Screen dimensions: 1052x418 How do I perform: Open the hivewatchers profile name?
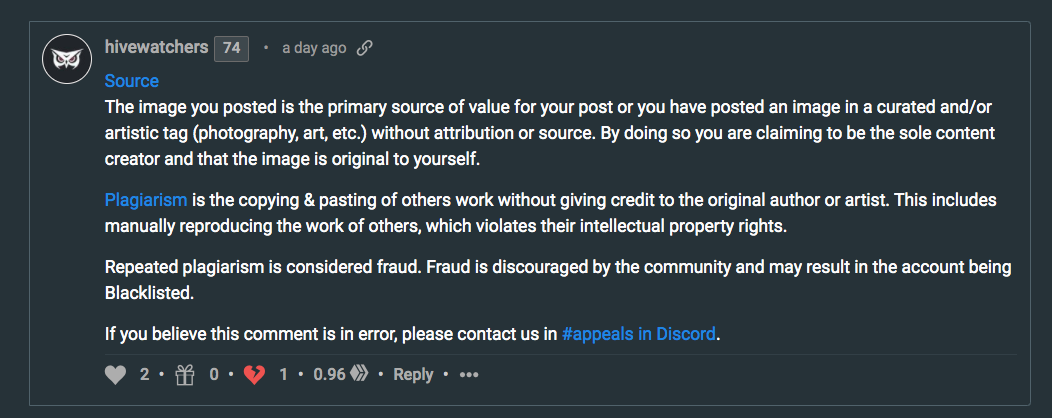(156, 48)
